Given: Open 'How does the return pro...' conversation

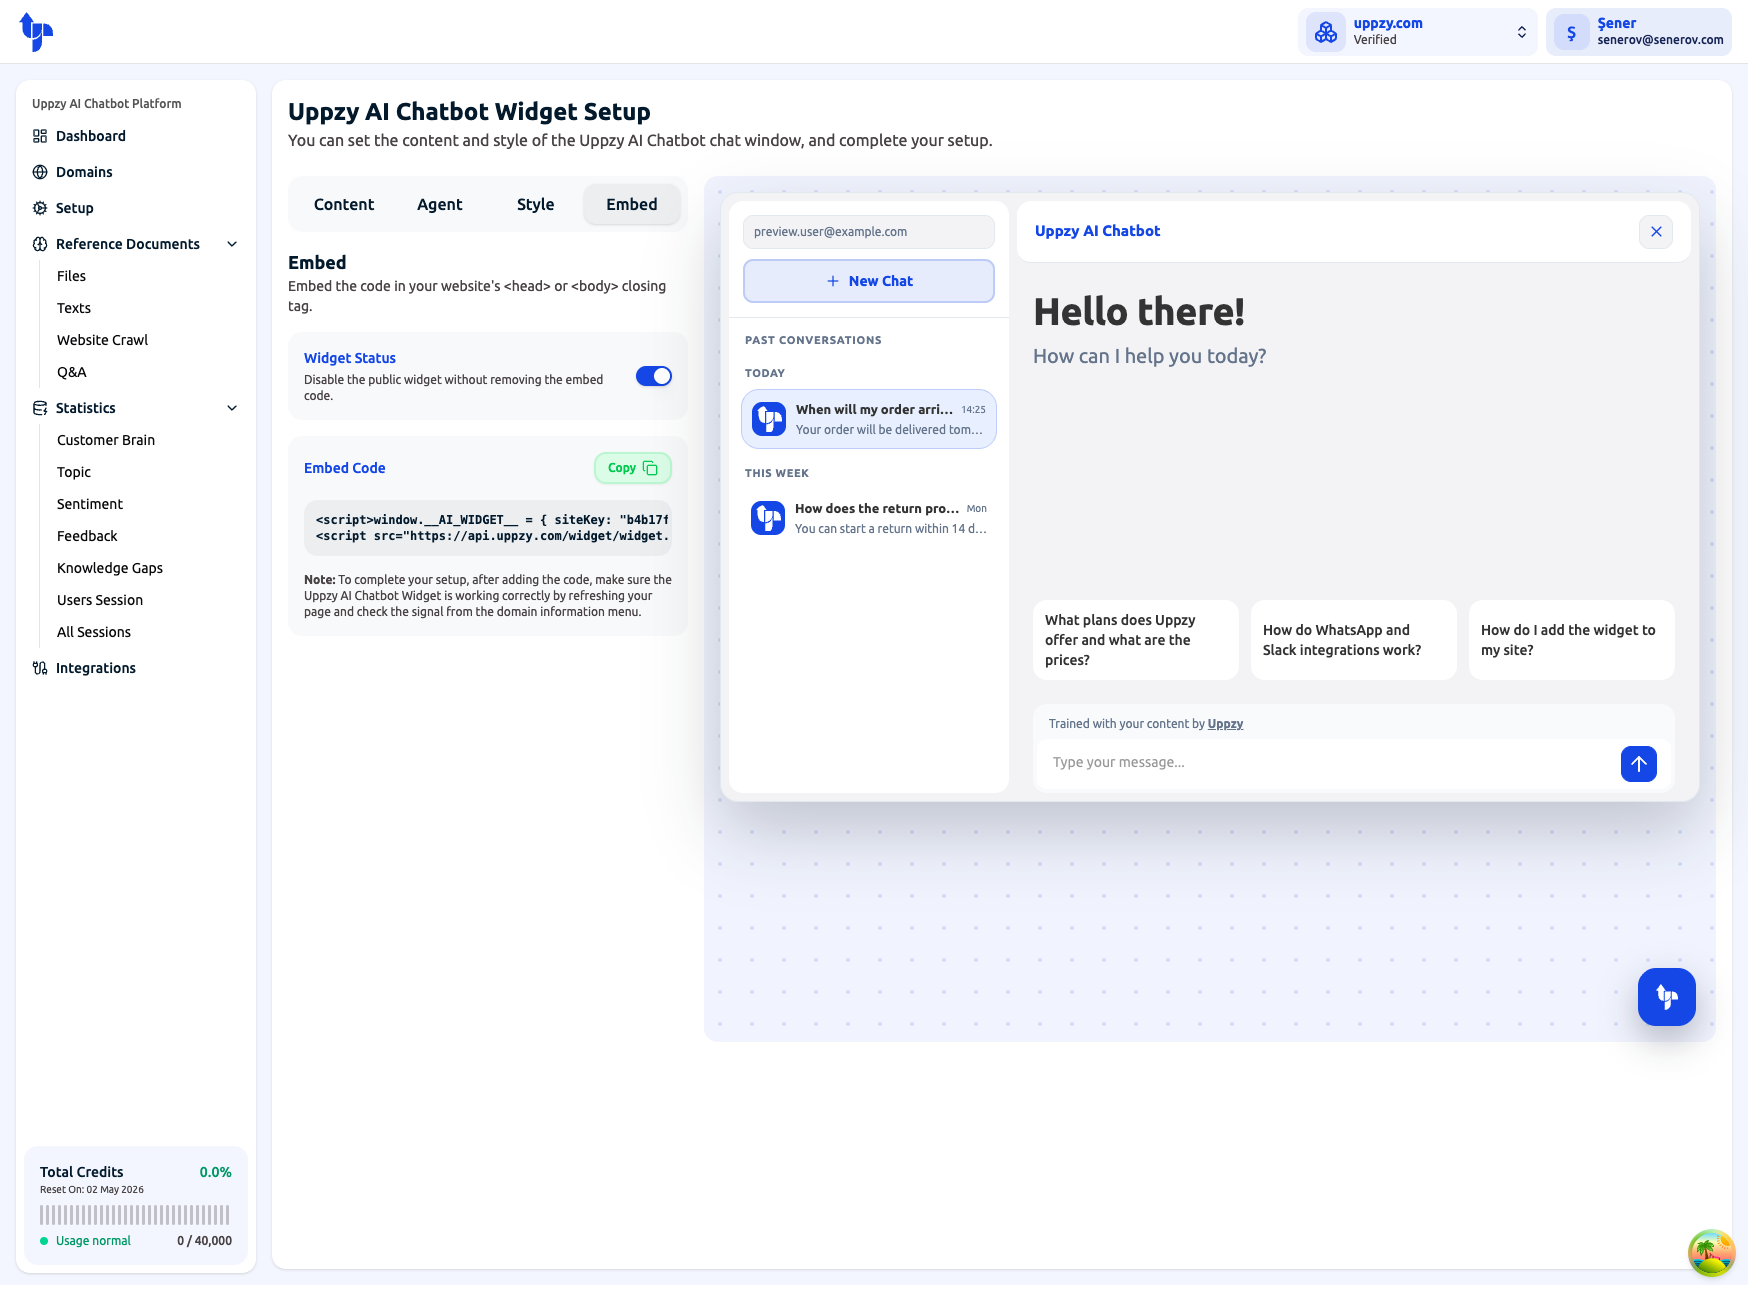Looking at the screenshot, I should tap(869, 518).
